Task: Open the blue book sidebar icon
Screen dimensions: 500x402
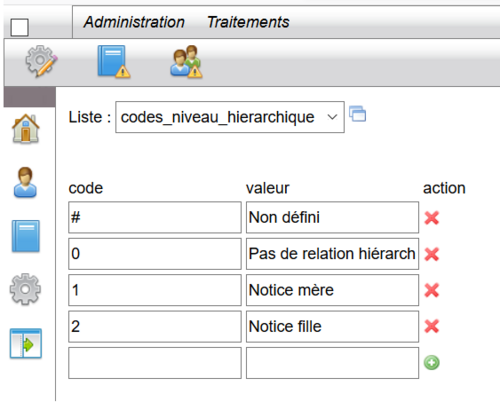Action: 26,236
